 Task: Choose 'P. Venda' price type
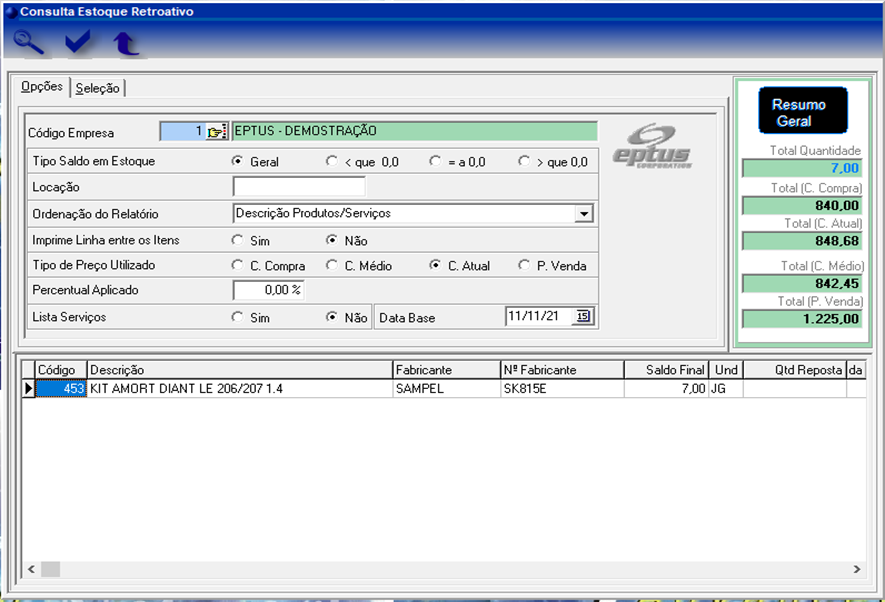pos(524,266)
